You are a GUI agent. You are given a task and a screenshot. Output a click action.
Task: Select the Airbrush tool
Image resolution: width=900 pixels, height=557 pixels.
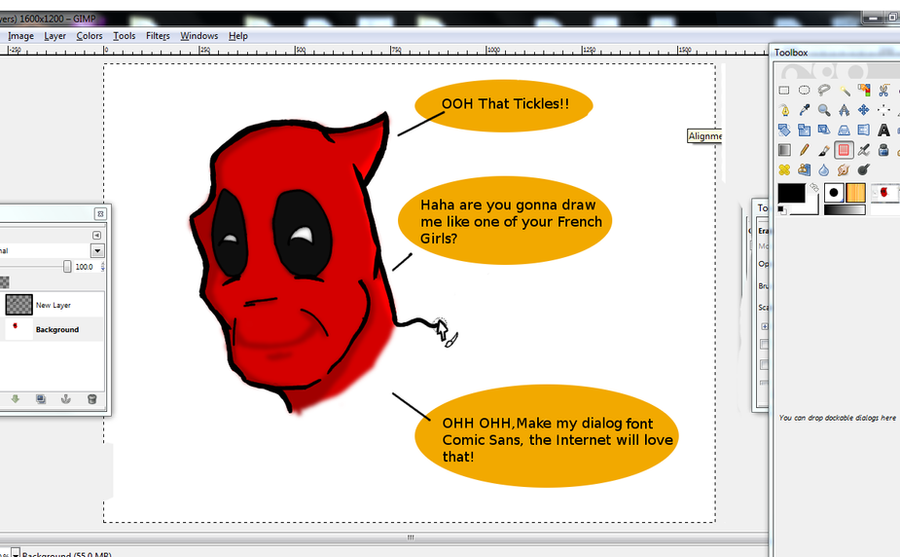[864, 150]
